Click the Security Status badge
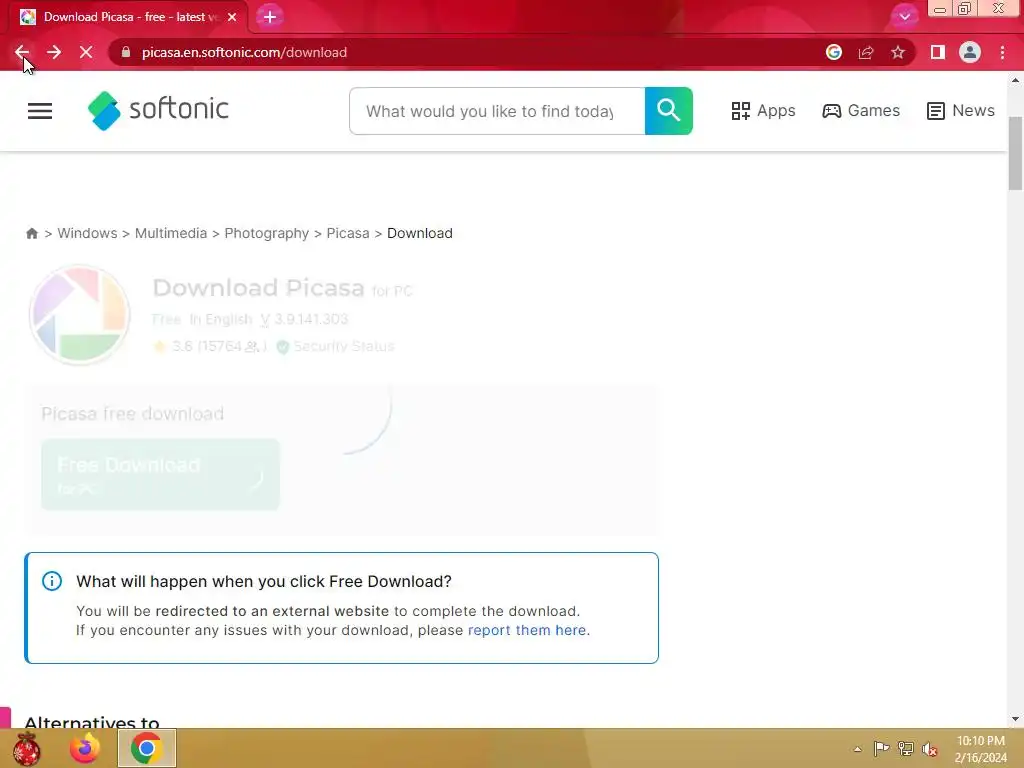1024x768 pixels. click(x=336, y=346)
